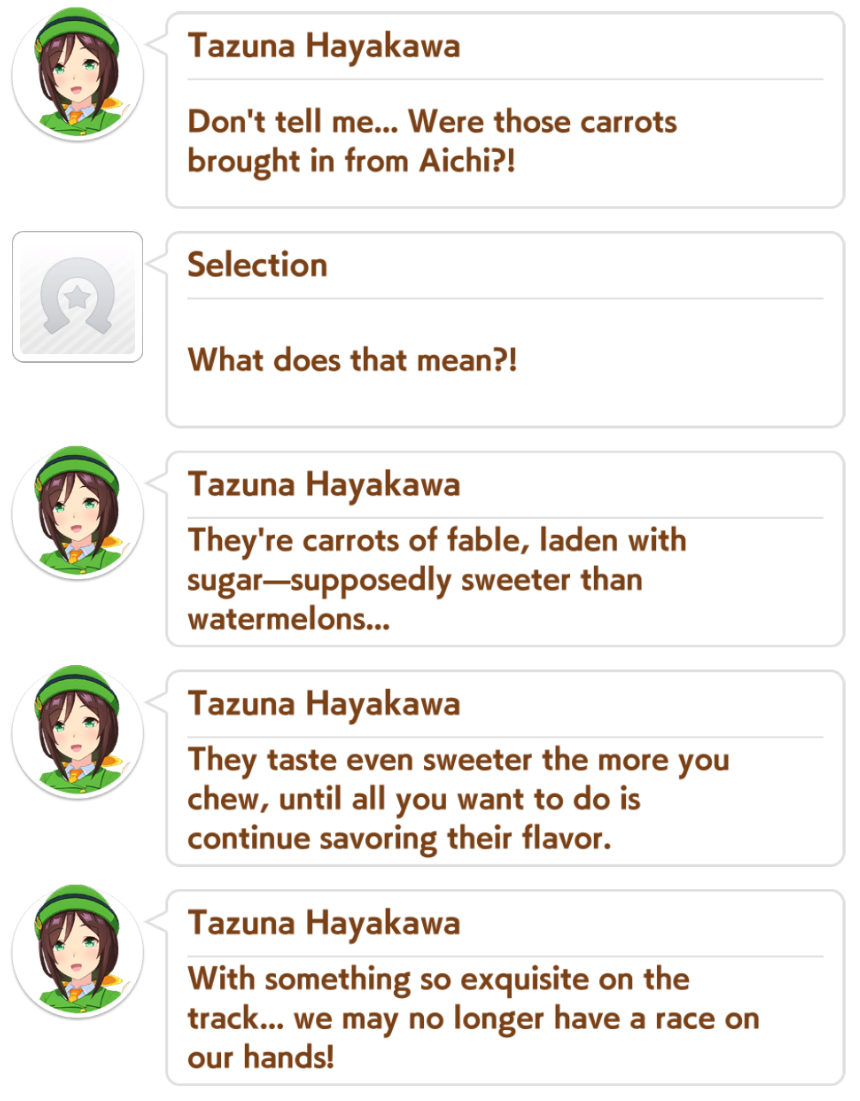860x1101 pixels.
Task: Tap Tazuna's avatar next to the 'so exquisite' message
Action: coord(78,951)
